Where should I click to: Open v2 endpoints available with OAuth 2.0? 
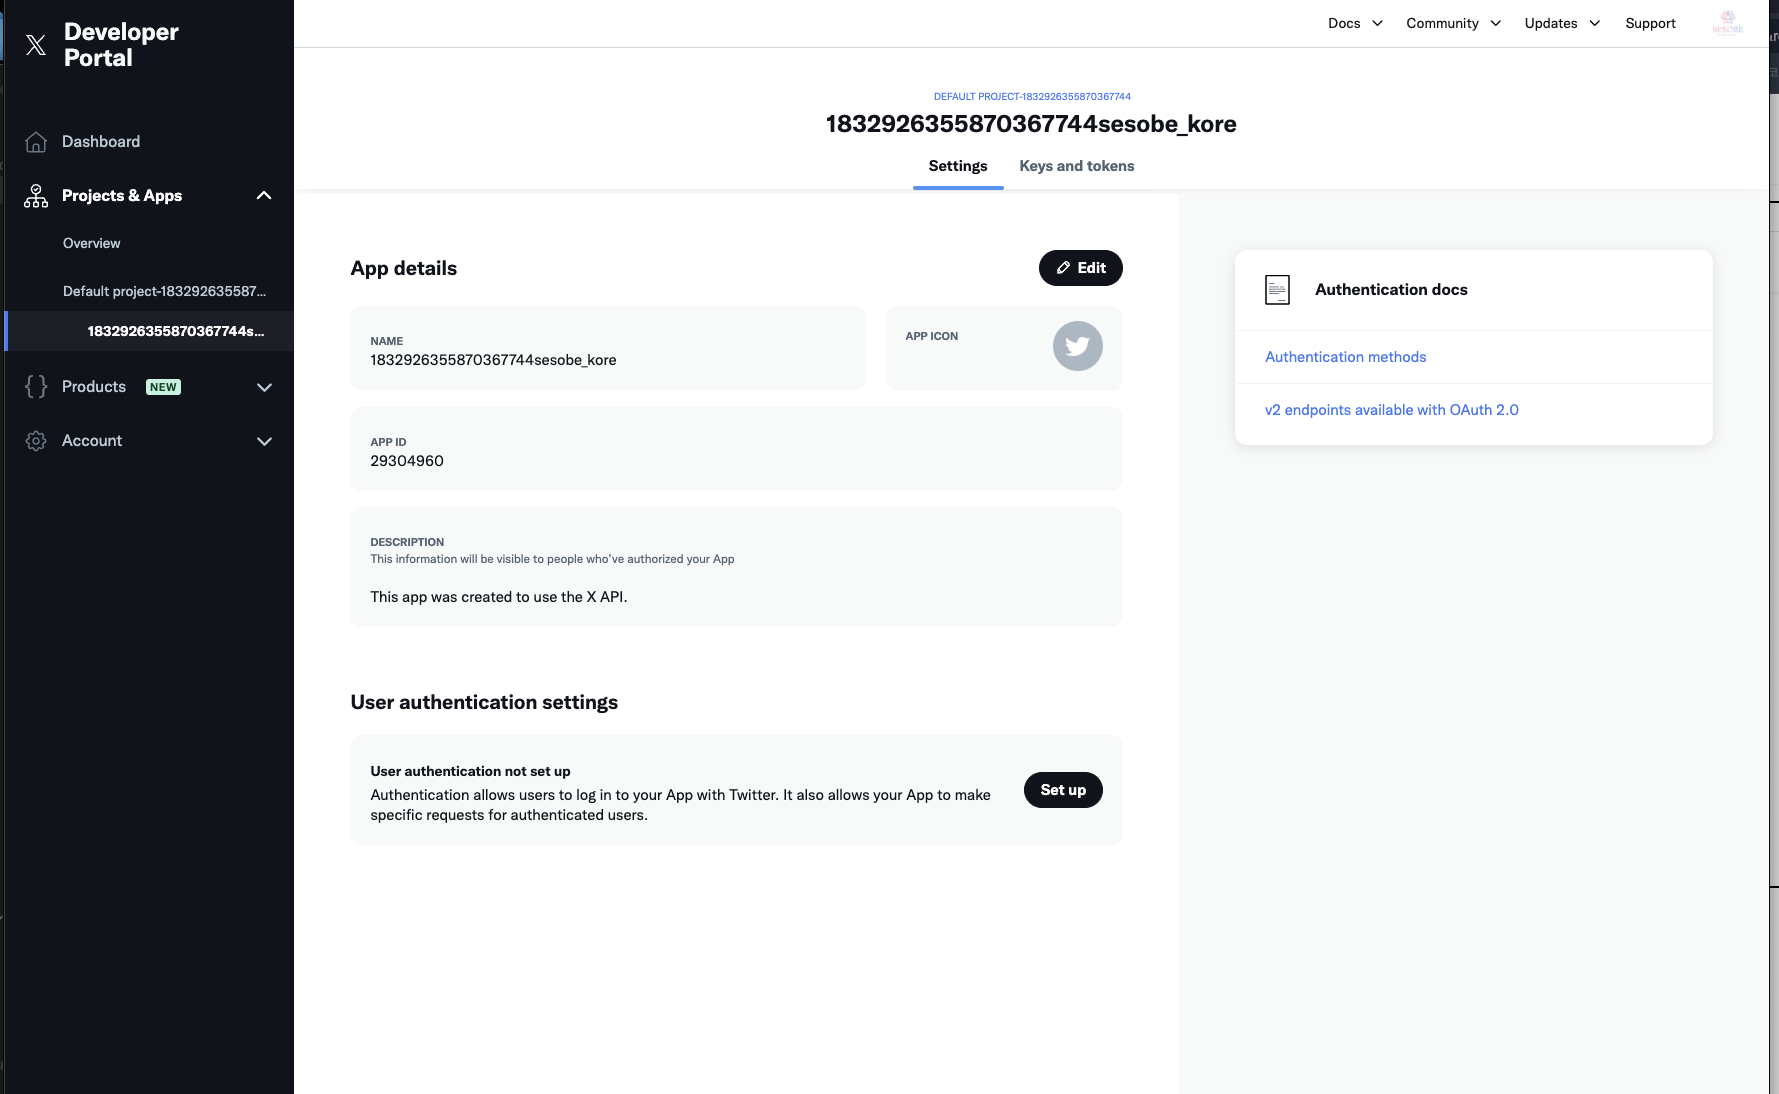(1391, 410)
